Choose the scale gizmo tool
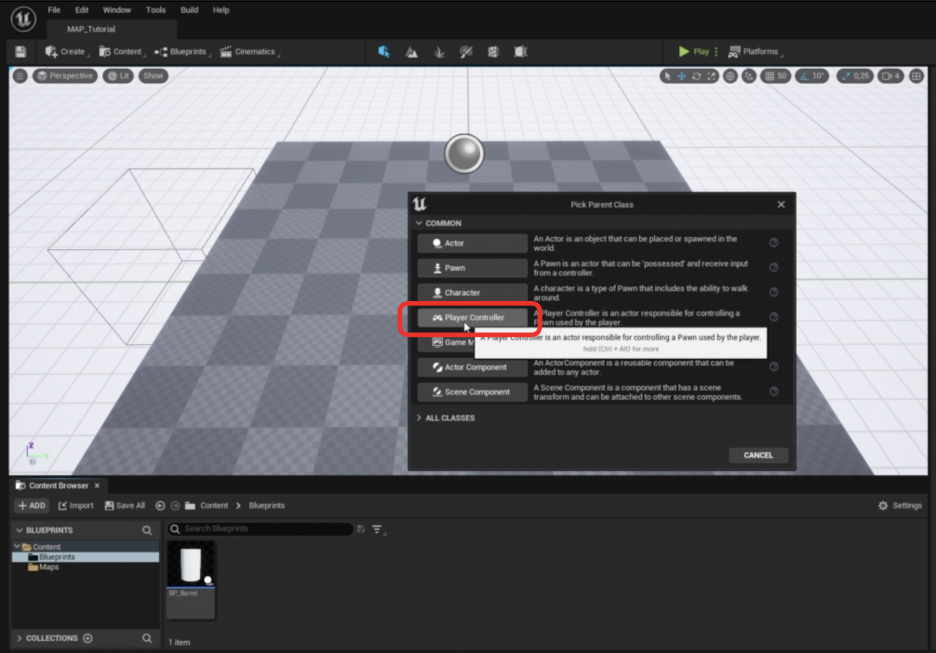 pos(711,76)
